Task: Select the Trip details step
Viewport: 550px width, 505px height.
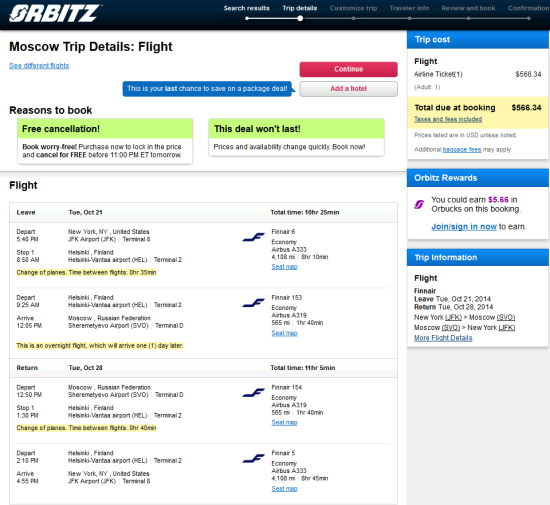Action: 300,8
